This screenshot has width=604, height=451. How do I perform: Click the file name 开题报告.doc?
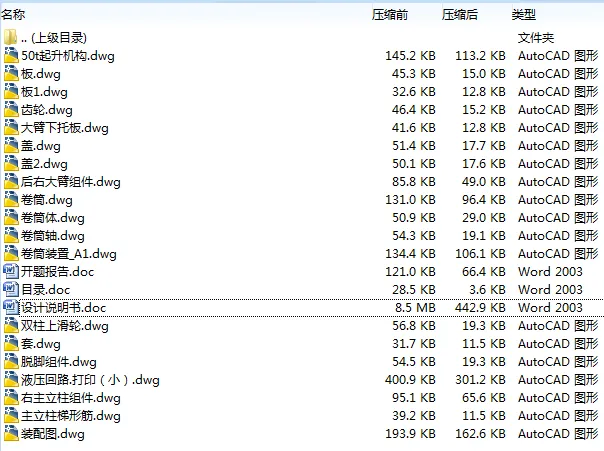click(58, 272)
